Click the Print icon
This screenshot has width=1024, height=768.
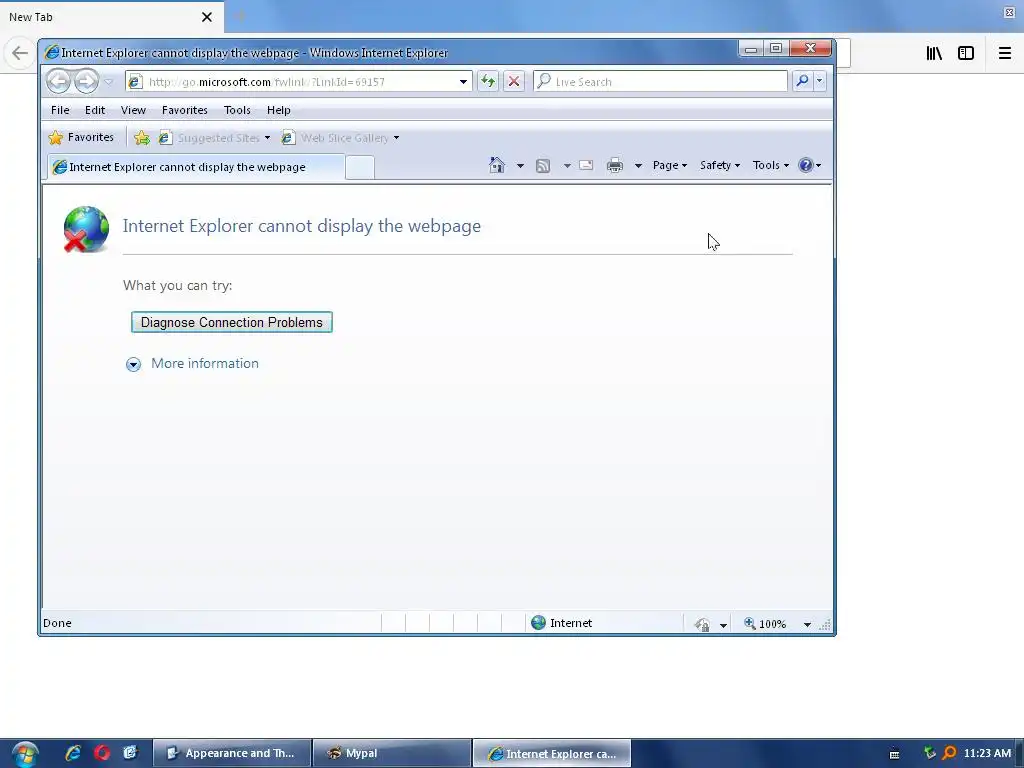coord(615,166)
